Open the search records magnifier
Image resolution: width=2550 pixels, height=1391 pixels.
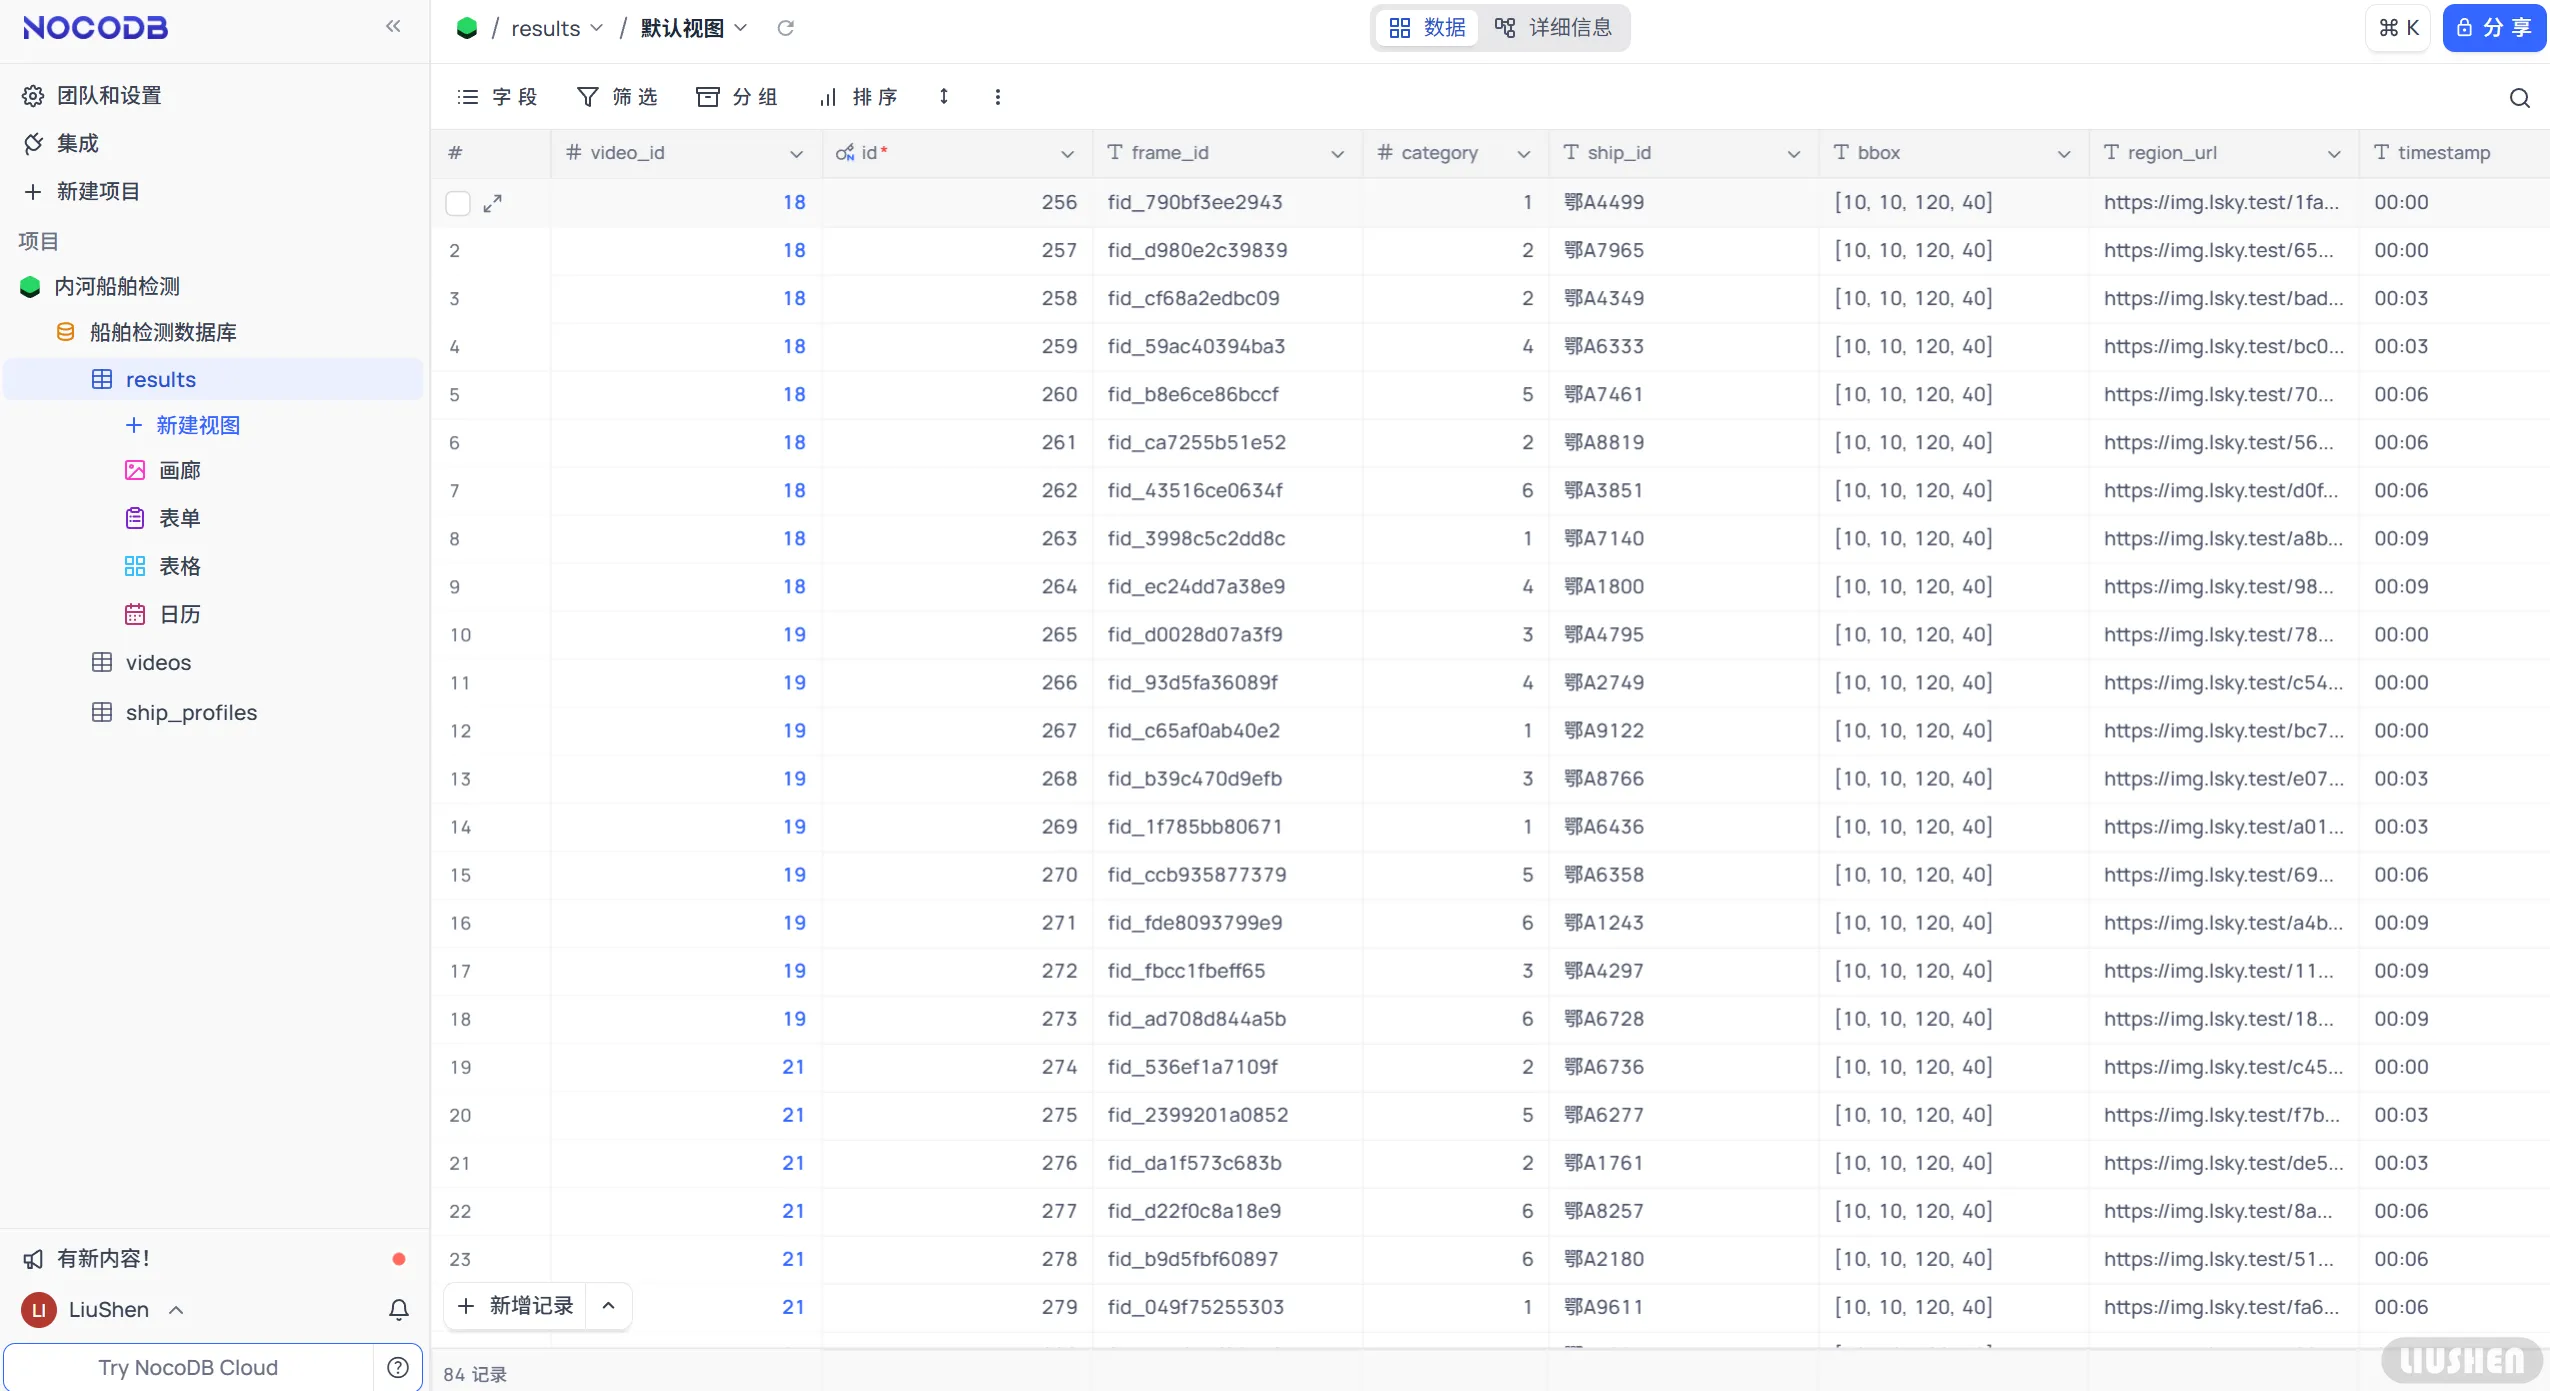point(2519,98)
